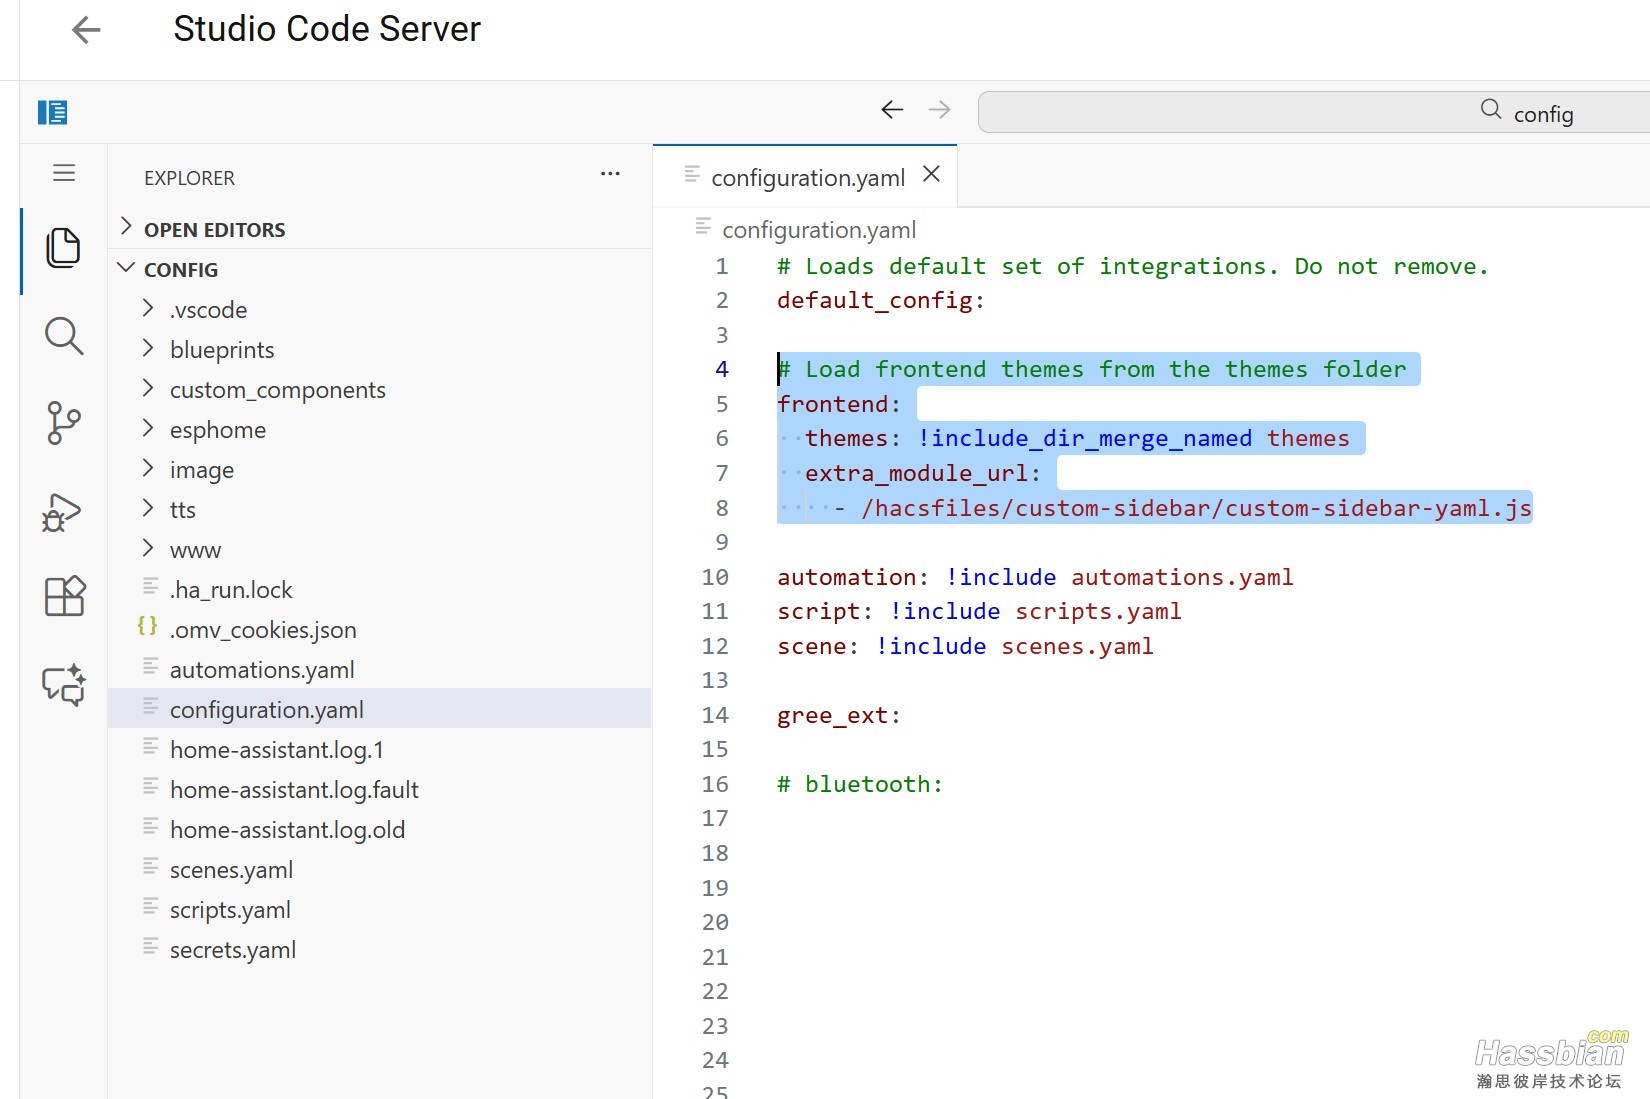Click the back arrow beside Studio Code Server
The height and width of the screenshot is (1099, 1650).
[x=87, y=30]
